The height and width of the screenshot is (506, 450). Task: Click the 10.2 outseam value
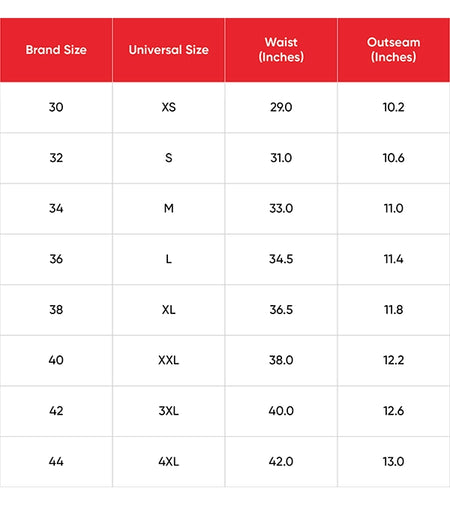click(x=394, y=107)
